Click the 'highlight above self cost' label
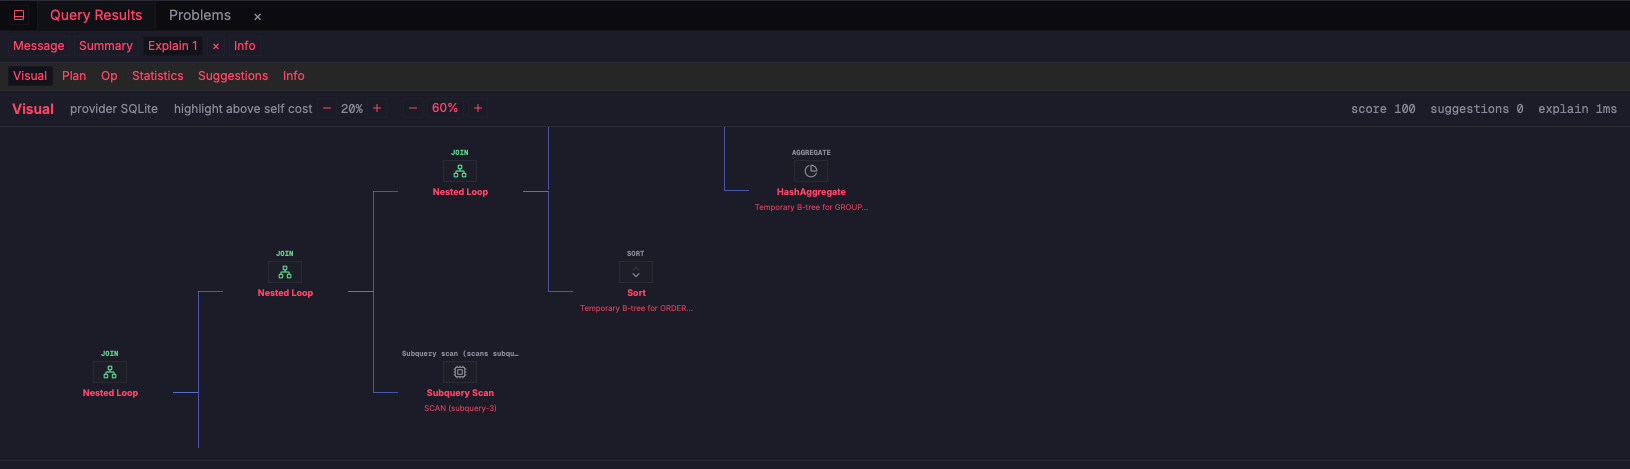 [x=243, y=109]
